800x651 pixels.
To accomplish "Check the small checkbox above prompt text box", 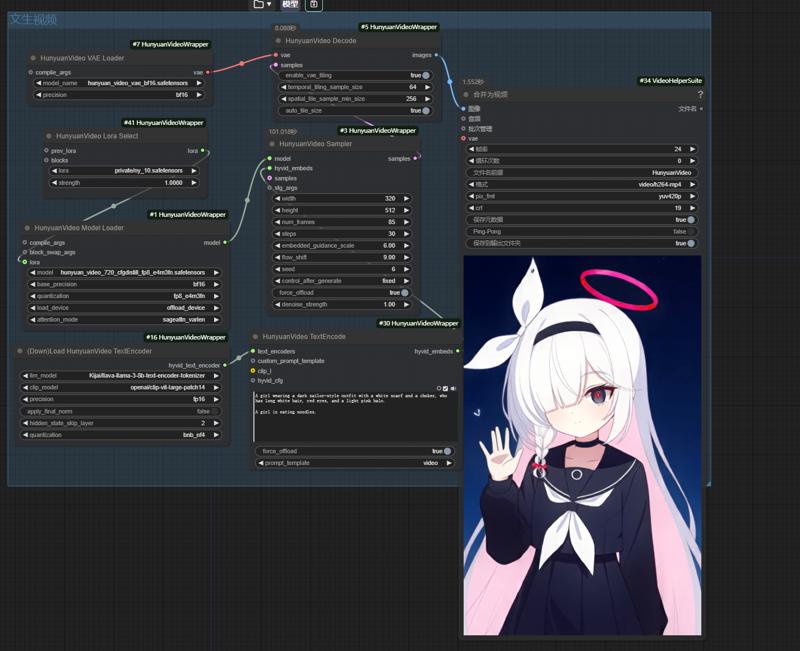I will 445,388.
